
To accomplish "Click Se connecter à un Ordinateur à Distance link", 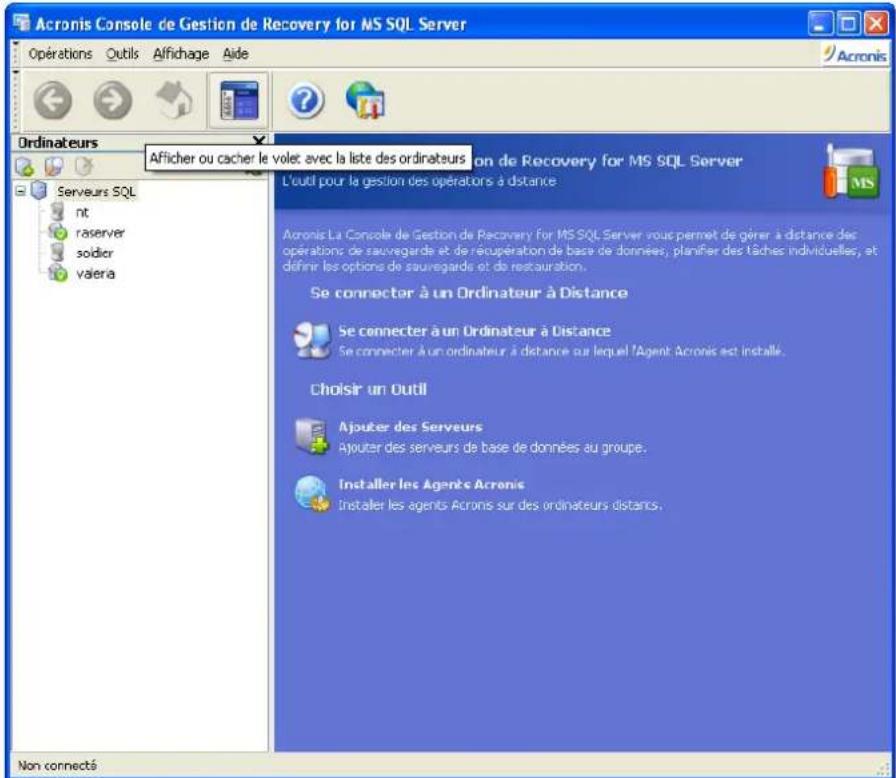I will click(474, 331).
